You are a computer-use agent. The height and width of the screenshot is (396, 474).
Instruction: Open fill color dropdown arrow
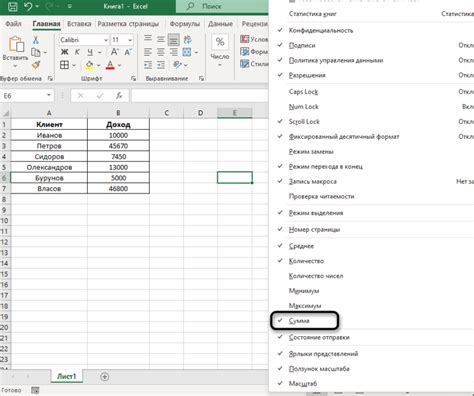98,65
